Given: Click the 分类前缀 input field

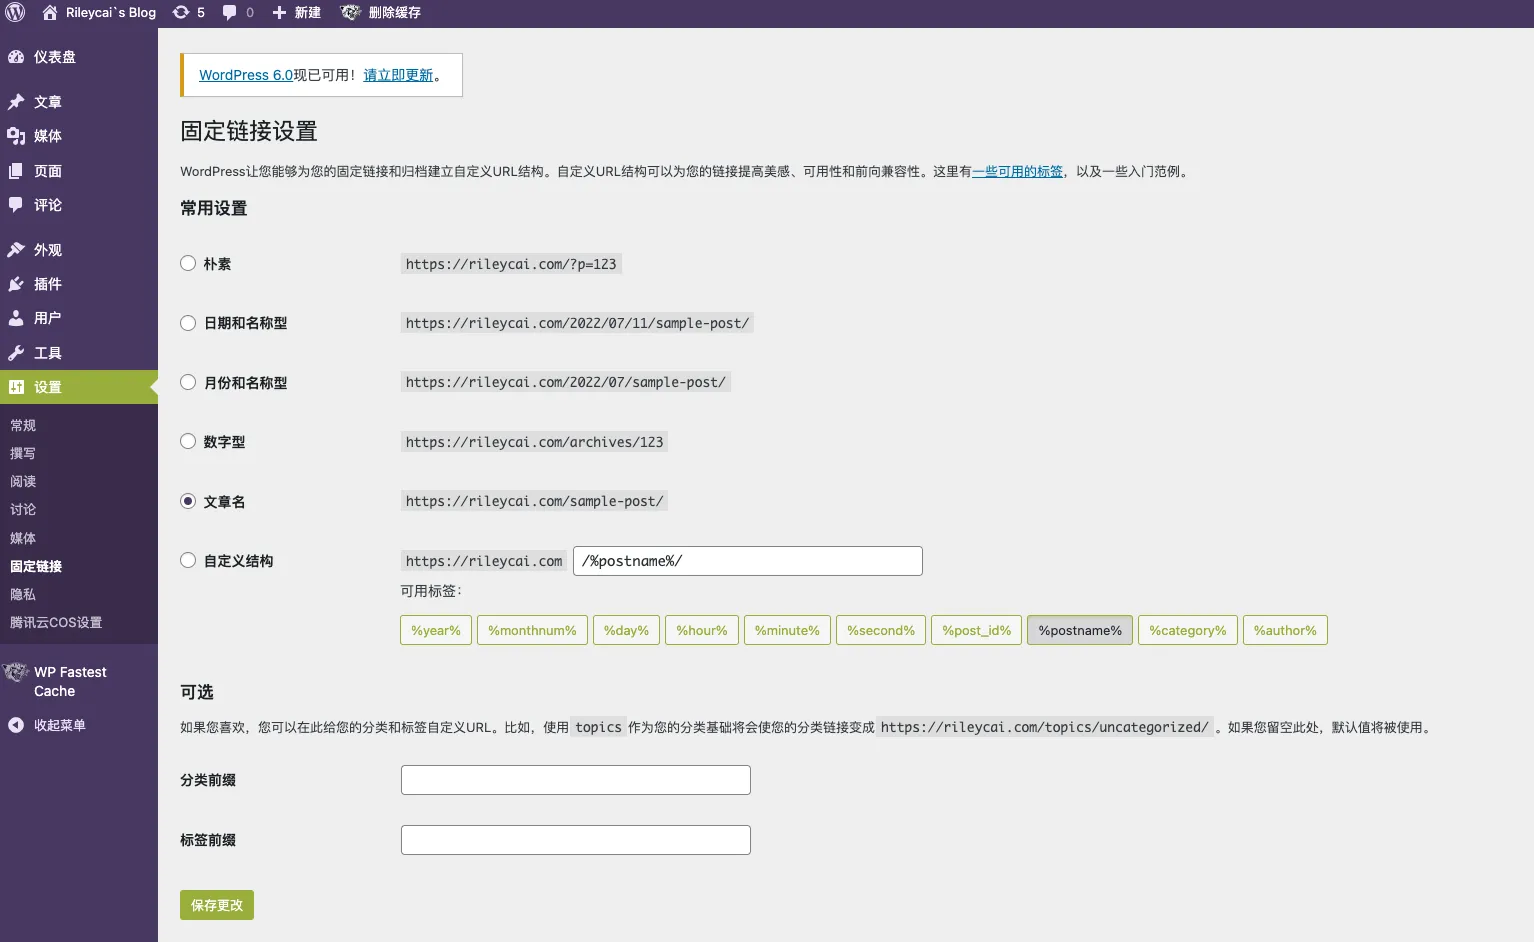Looking at the screenshot, I should coord(576,780).
